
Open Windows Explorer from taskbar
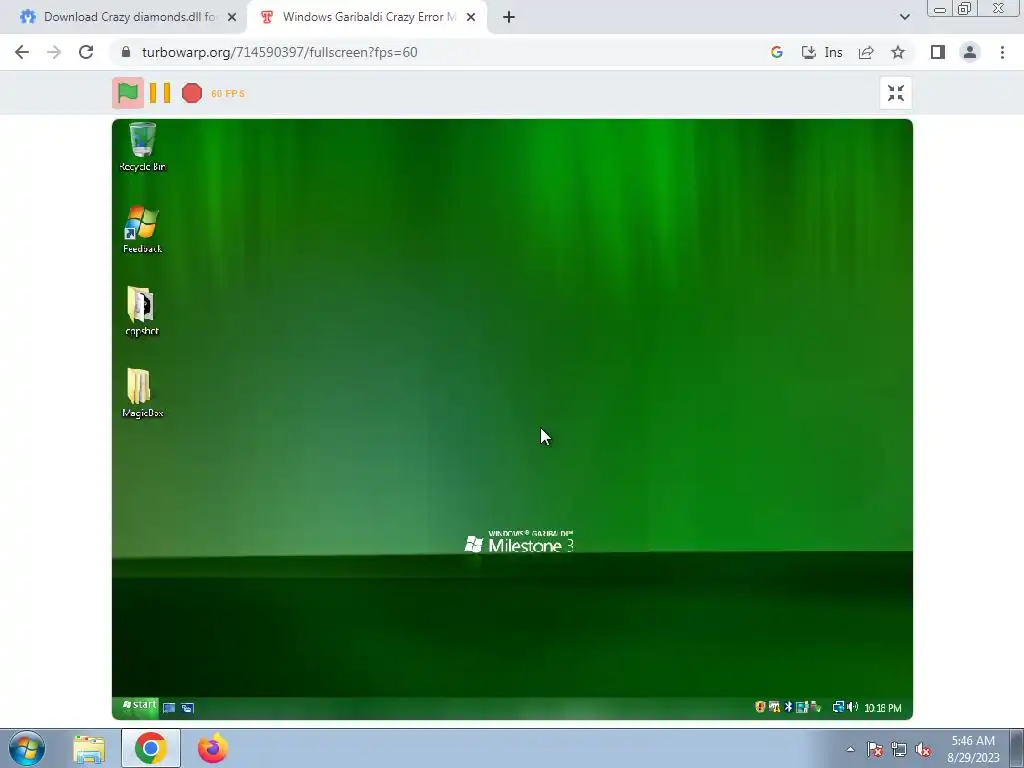coord(89,748)
